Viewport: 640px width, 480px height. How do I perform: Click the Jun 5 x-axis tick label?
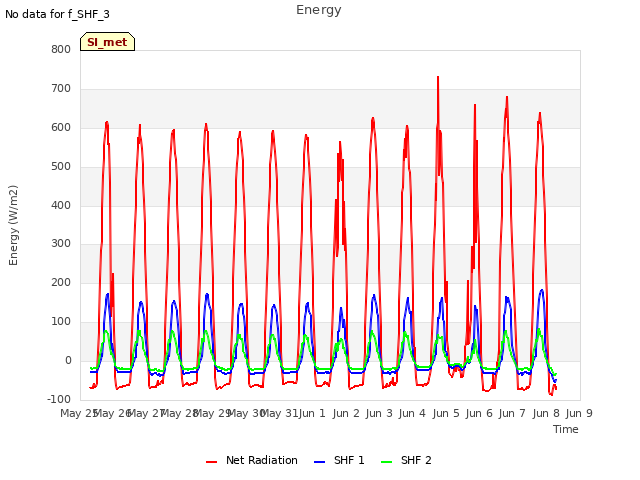(x=446, y=413)
